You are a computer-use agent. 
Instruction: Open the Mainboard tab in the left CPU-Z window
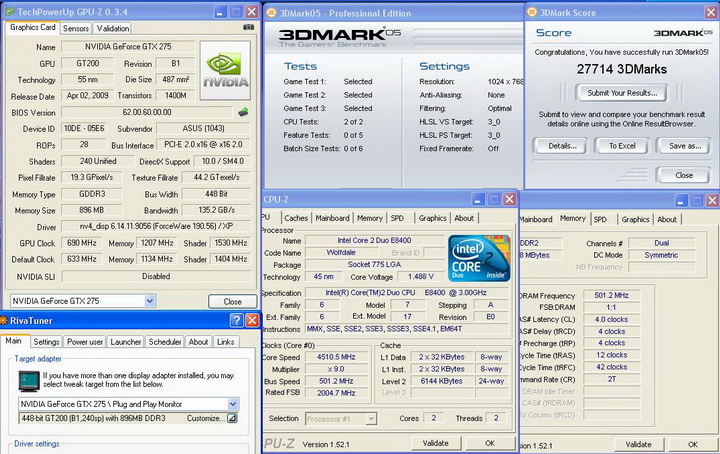tap(332, 219)
